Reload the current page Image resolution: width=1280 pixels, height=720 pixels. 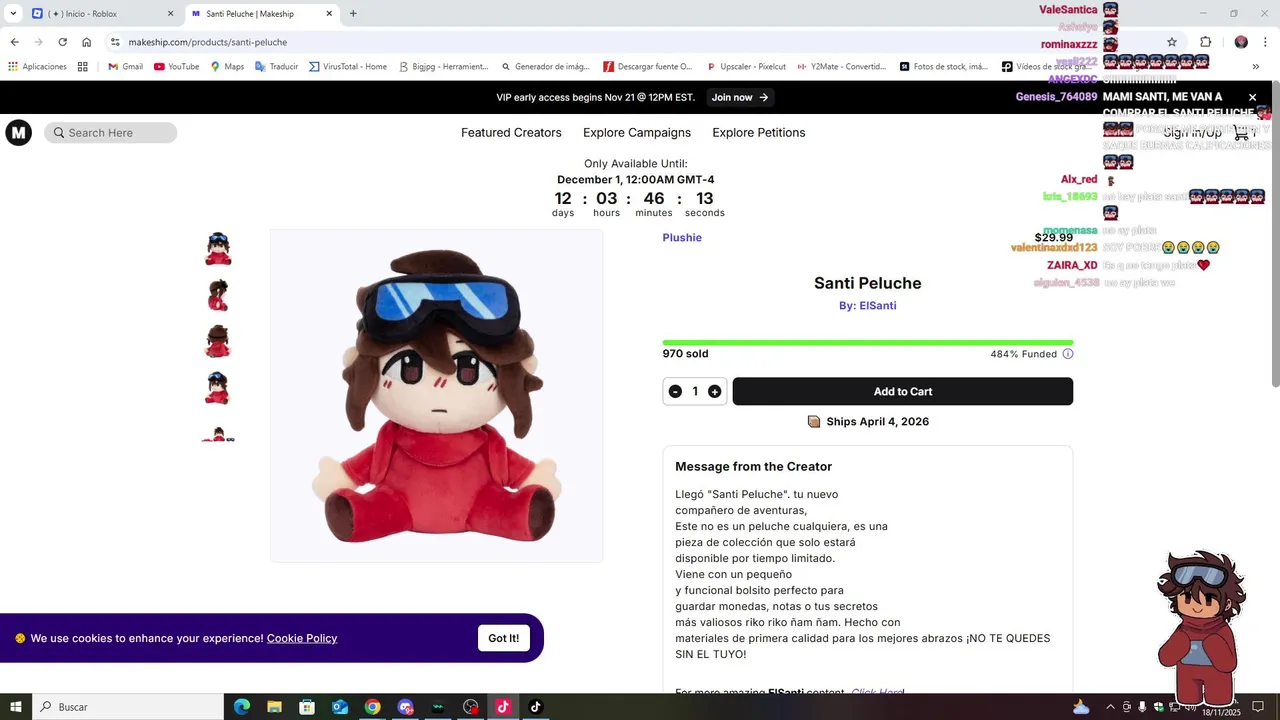pos(62,42)
